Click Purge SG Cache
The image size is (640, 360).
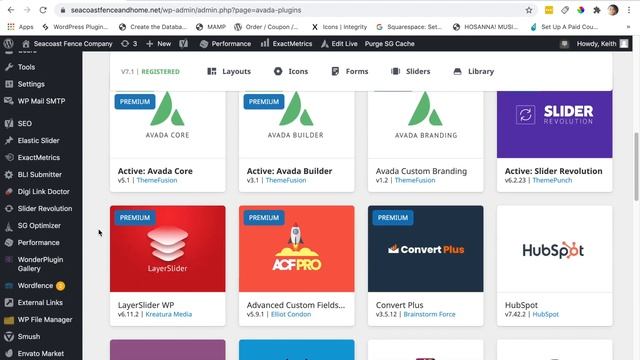point(389,44)
